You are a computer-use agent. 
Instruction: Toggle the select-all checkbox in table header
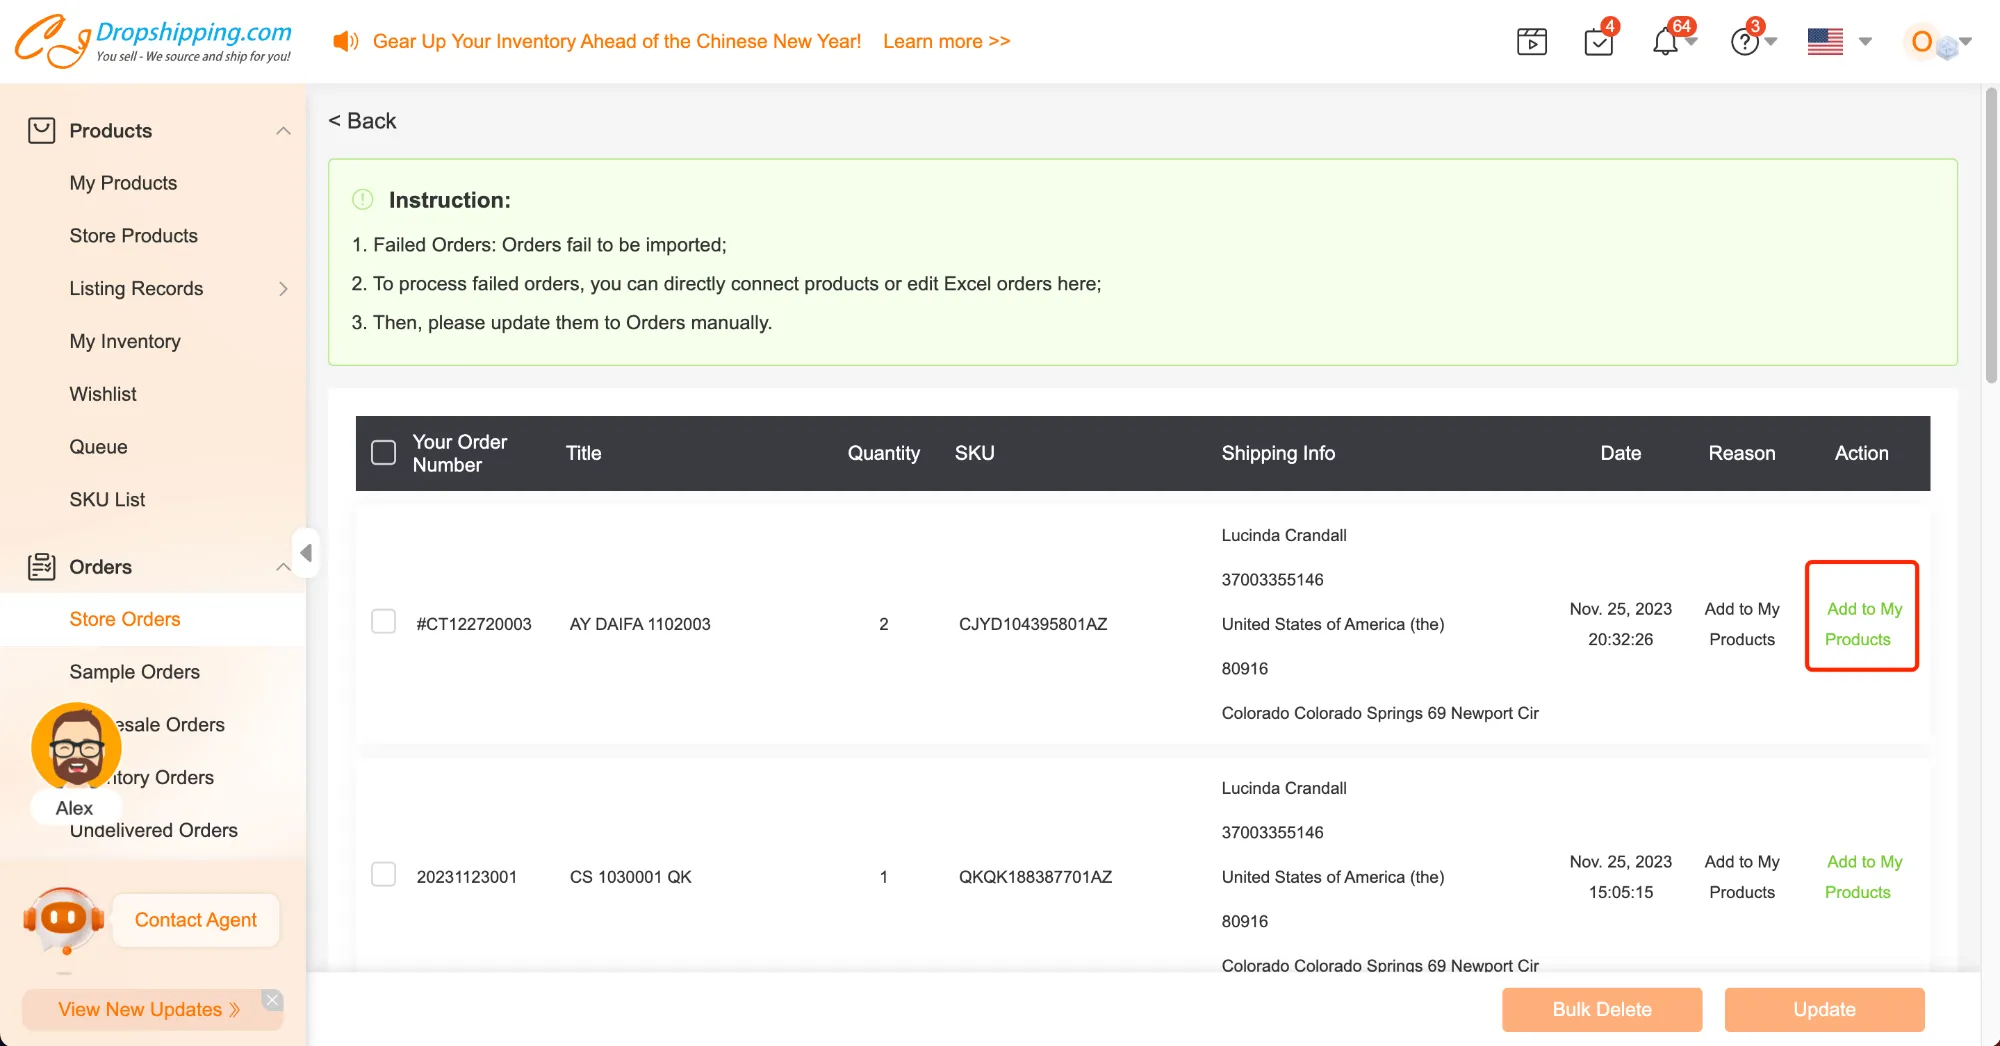point(383,453)
